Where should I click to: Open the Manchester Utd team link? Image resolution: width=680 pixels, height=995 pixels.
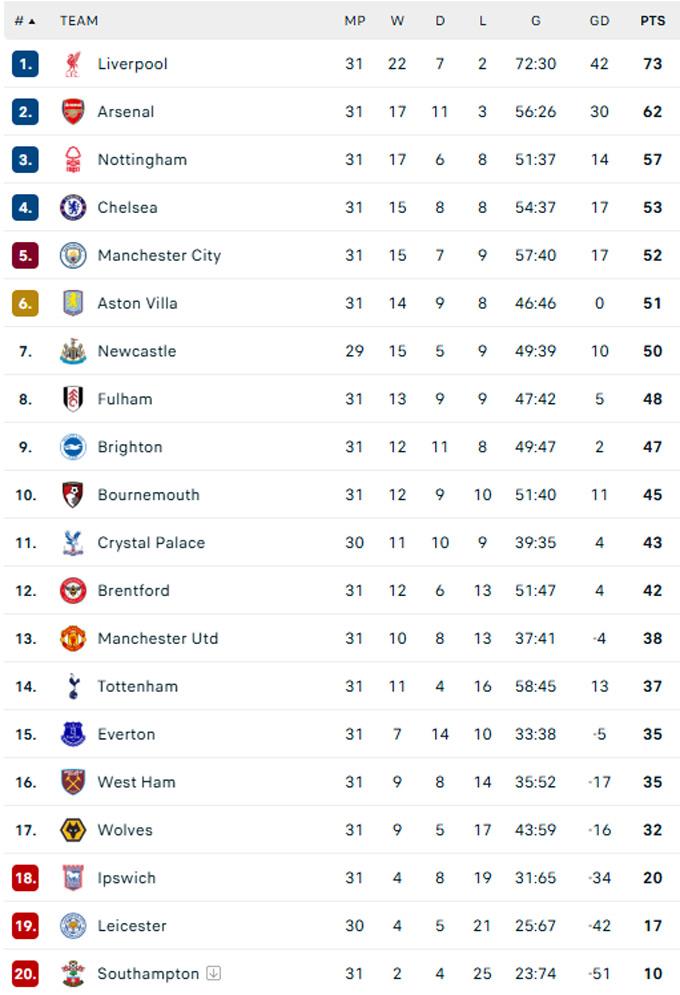157,639
